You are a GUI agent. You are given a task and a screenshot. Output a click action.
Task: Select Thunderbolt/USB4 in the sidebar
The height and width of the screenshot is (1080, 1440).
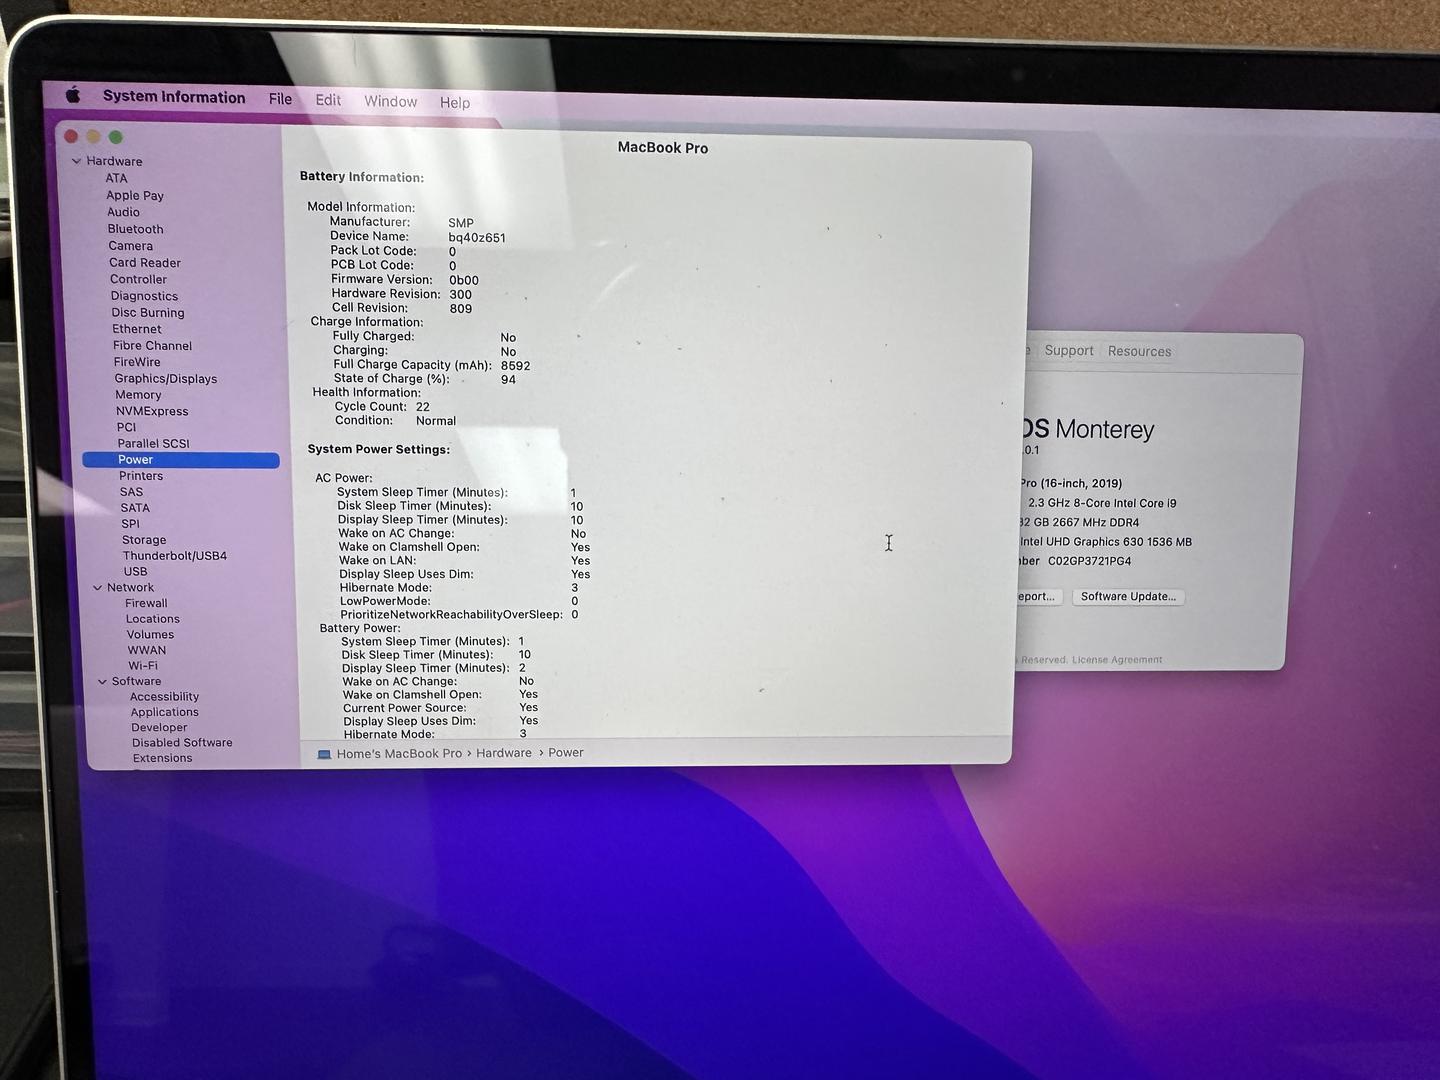coord(175,556)
